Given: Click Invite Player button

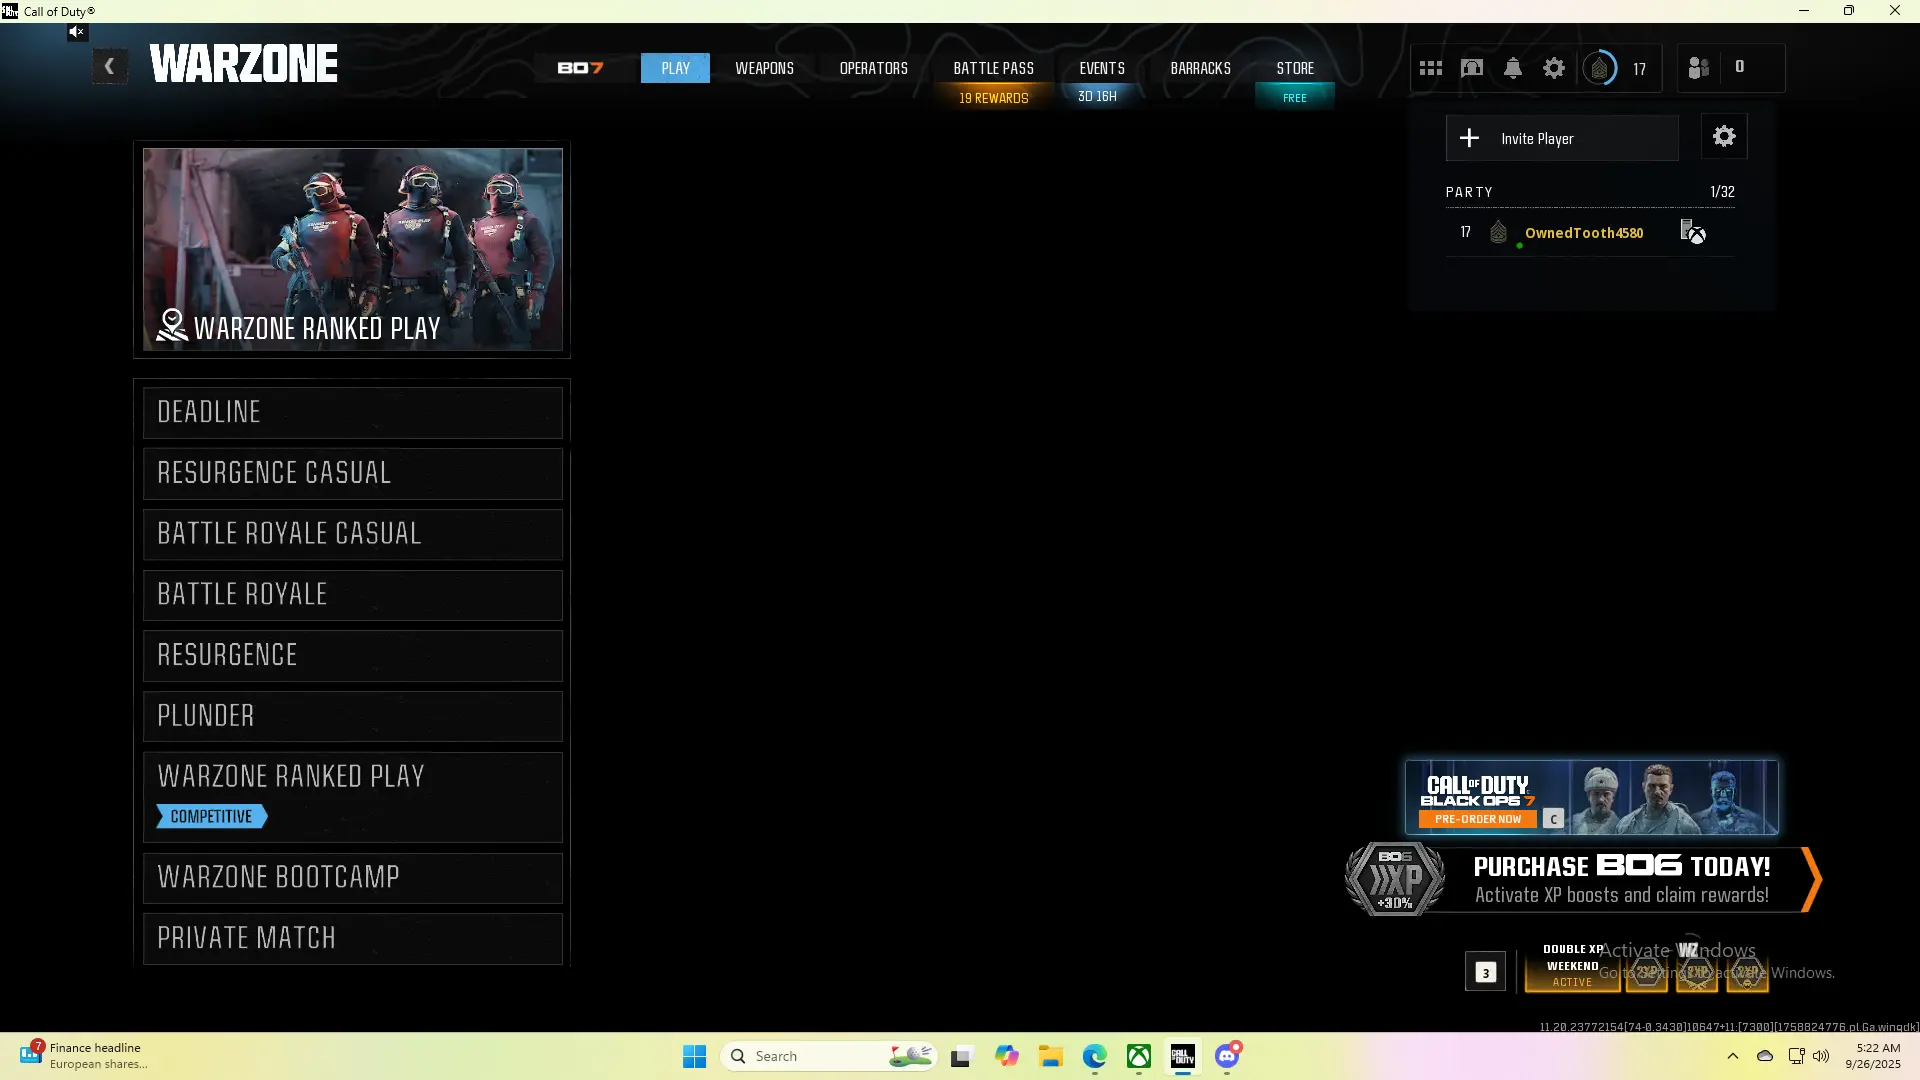Looking at the screenshot, I should click(x=1562, y=138).
